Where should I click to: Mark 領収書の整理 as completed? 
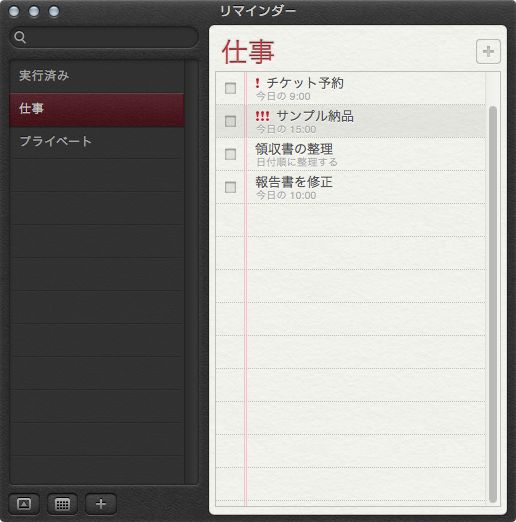pos(230,154)
